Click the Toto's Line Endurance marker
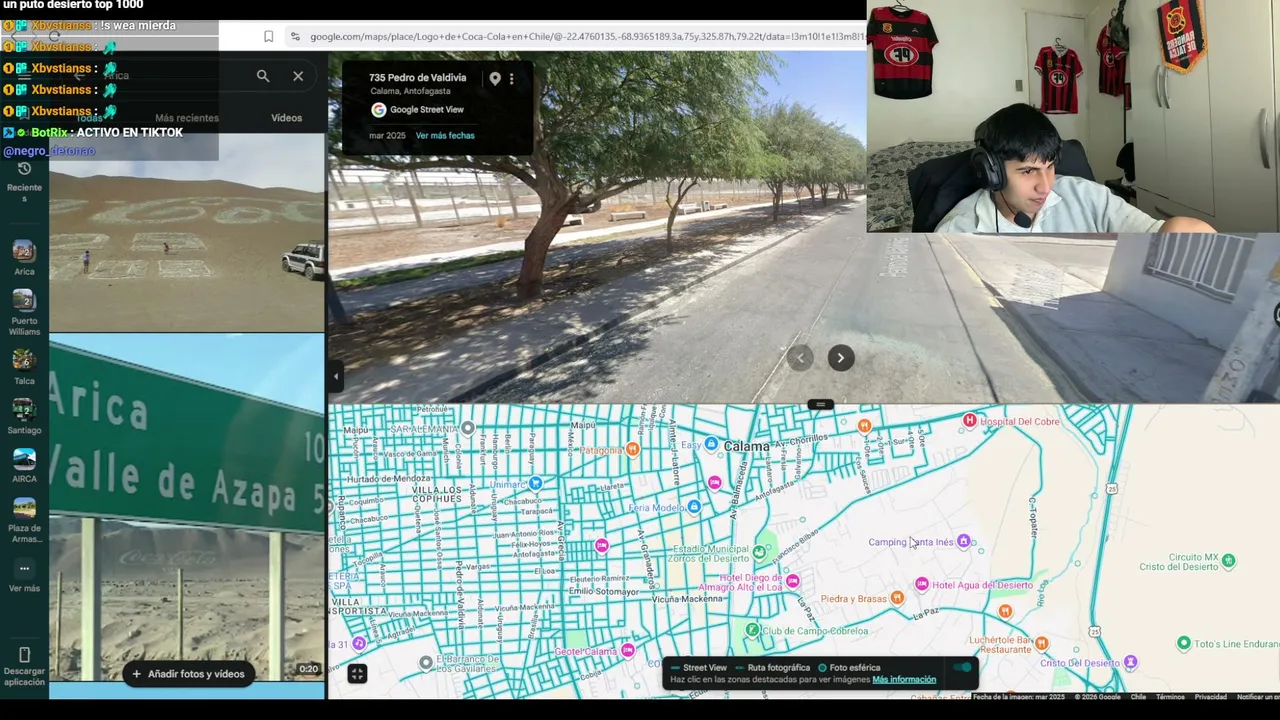The width and height of the screenshot is (1280, 720). tap(1184, 643)
